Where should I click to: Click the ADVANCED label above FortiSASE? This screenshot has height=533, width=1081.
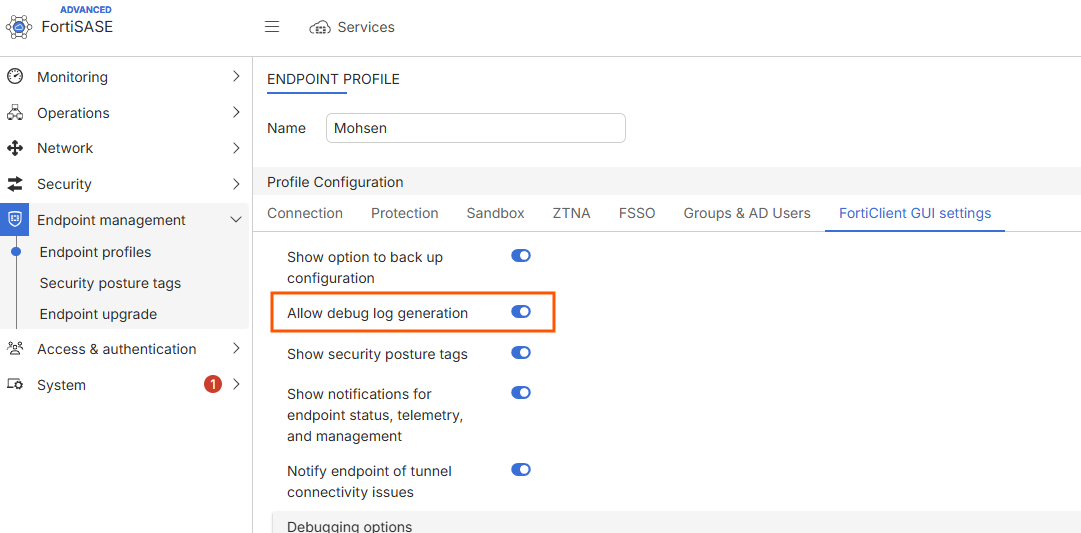(x=85, y=10)
